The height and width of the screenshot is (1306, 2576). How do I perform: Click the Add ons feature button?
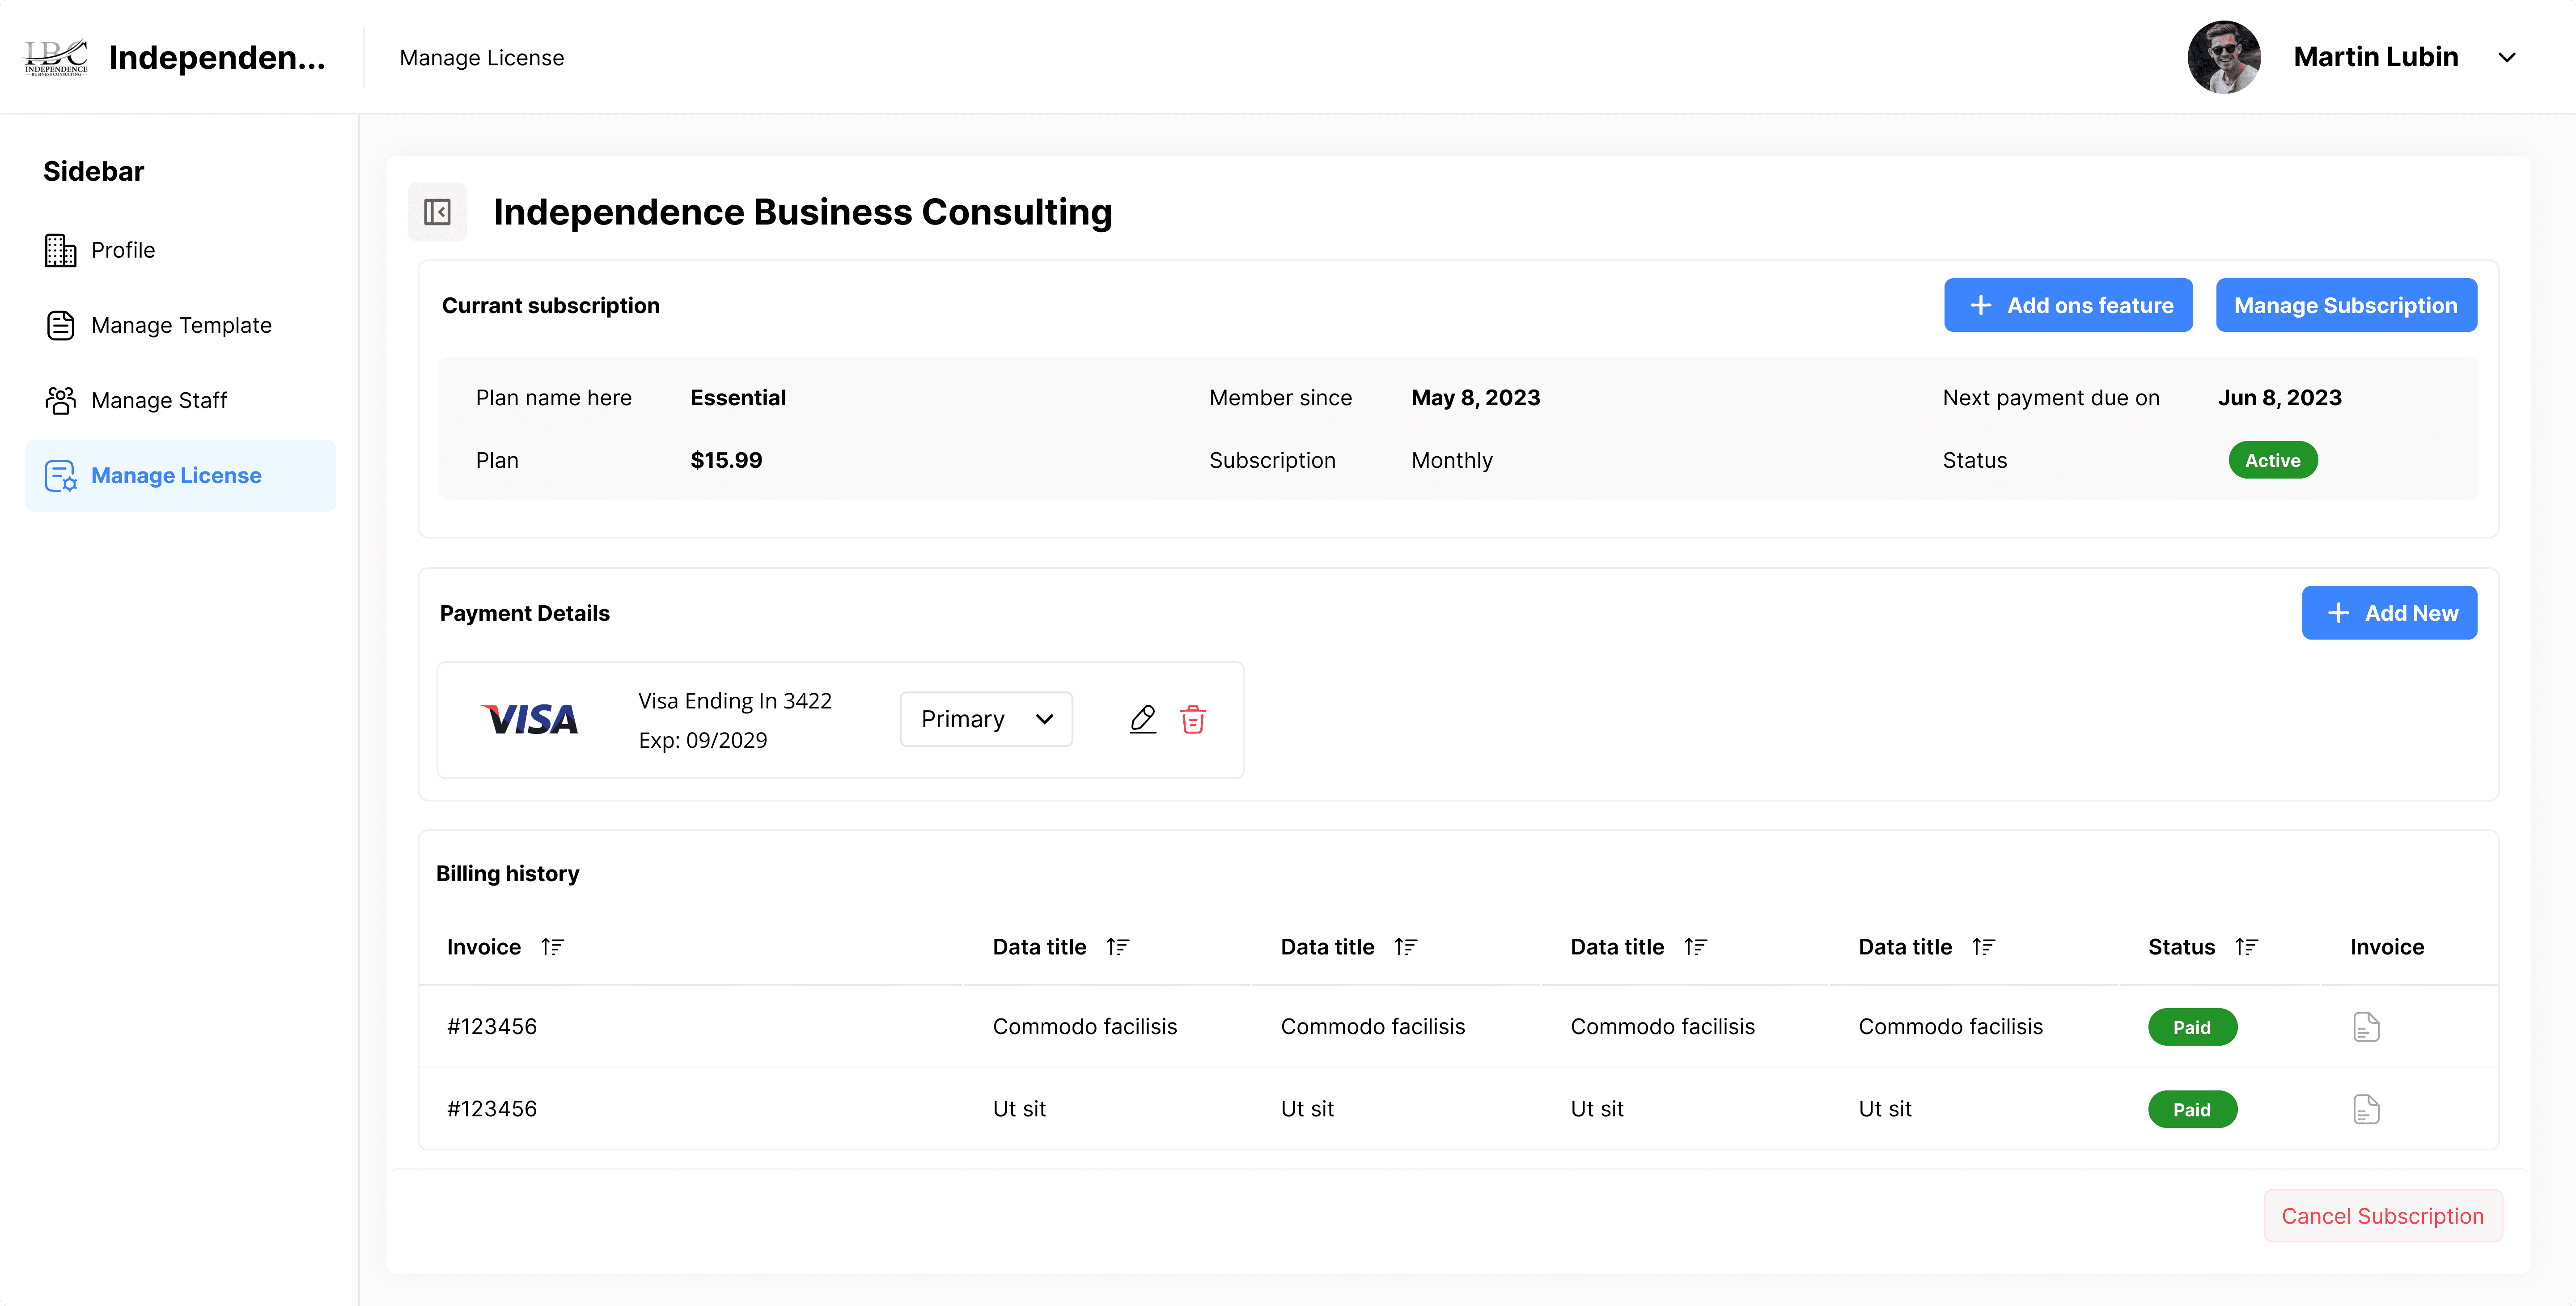[x=2067, y=305]
